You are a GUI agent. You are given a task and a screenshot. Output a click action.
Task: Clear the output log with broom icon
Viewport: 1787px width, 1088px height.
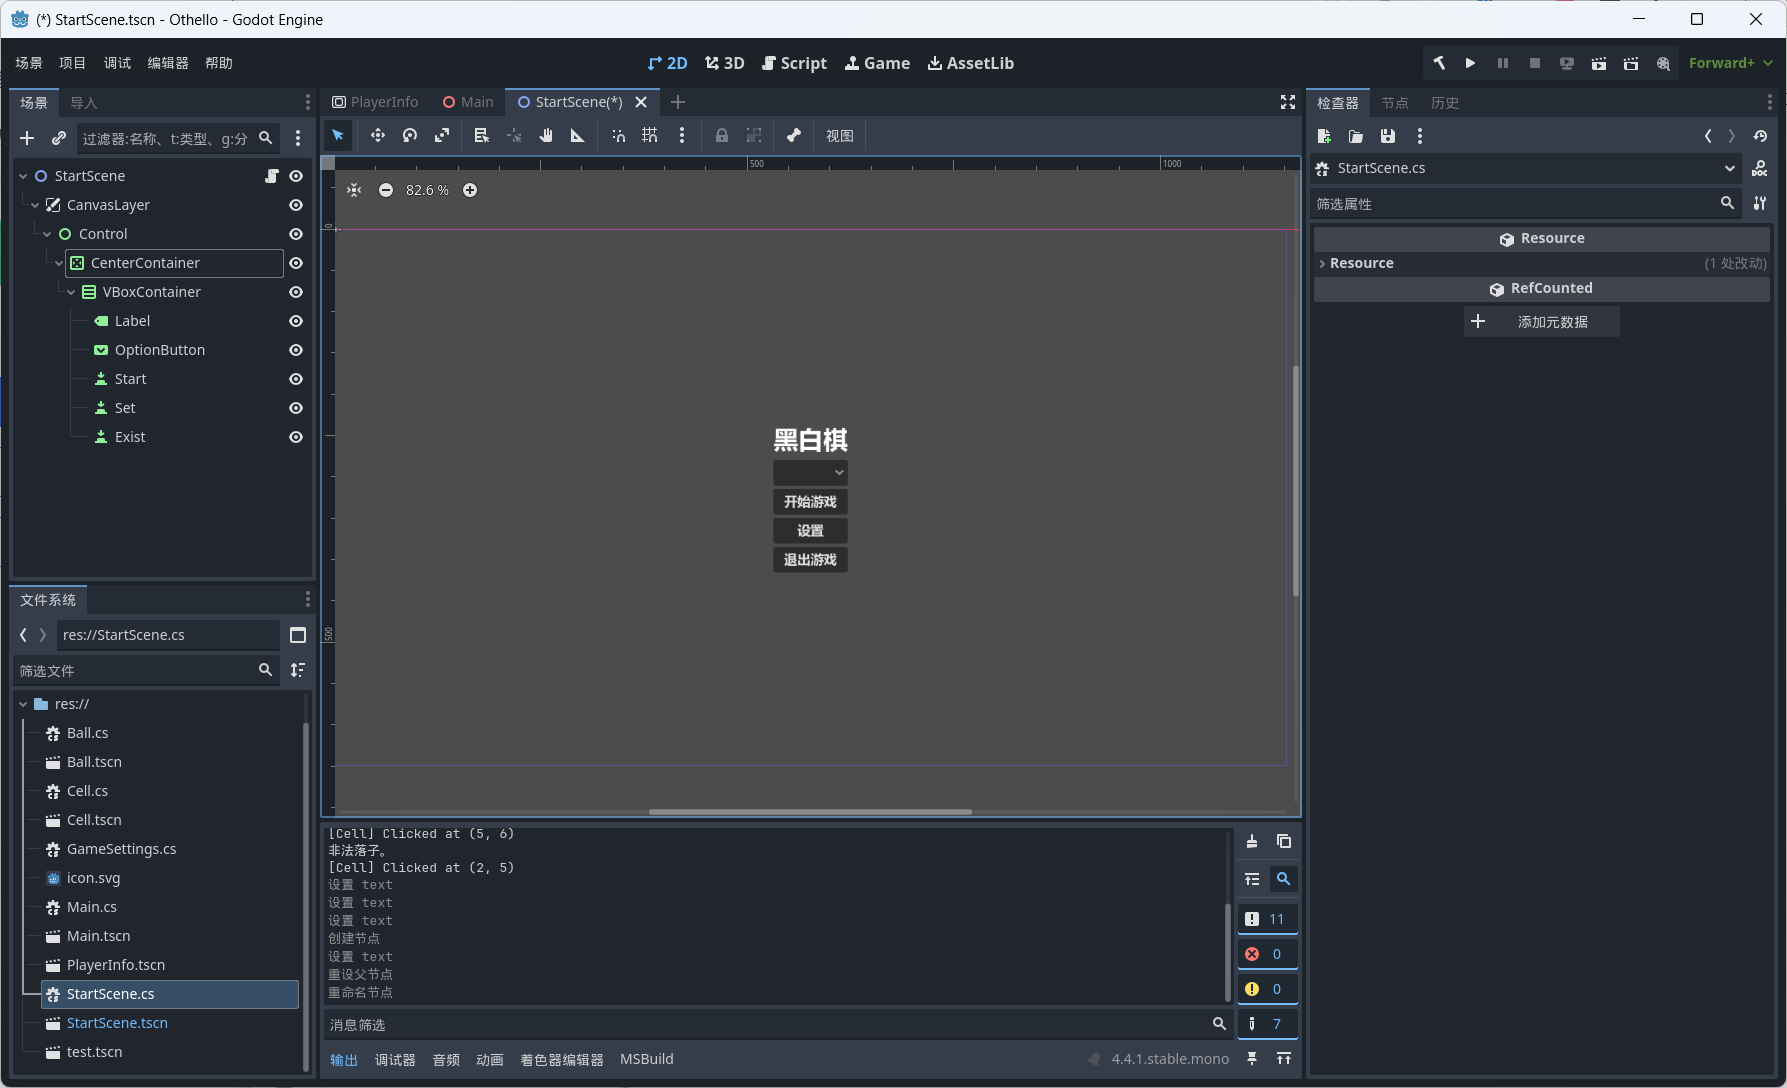coord(1252,842)
